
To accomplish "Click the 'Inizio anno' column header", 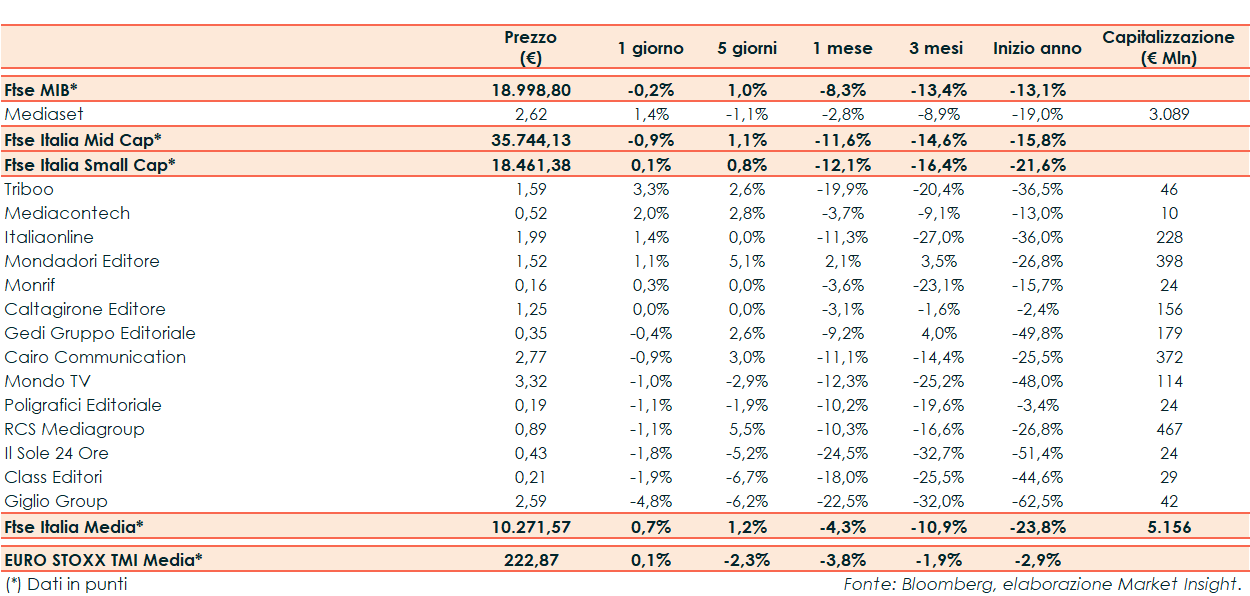I will (x=1037, y=48).
